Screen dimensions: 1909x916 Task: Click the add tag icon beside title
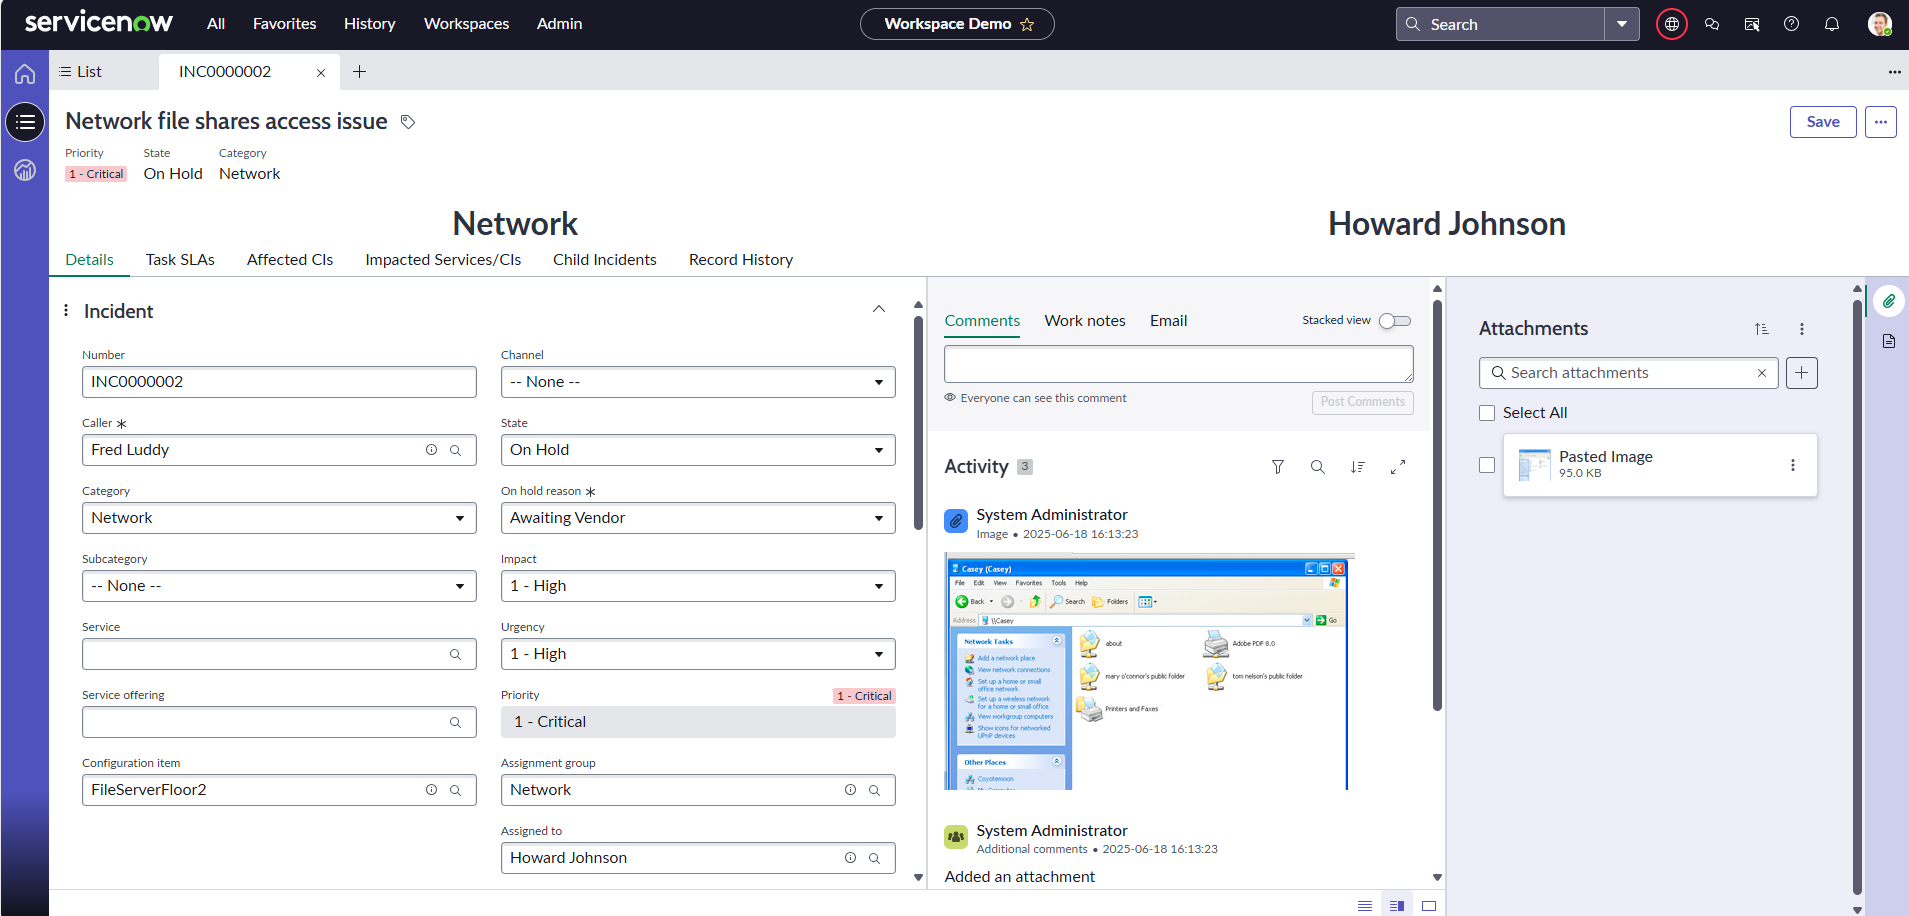(x=408, y=122)
